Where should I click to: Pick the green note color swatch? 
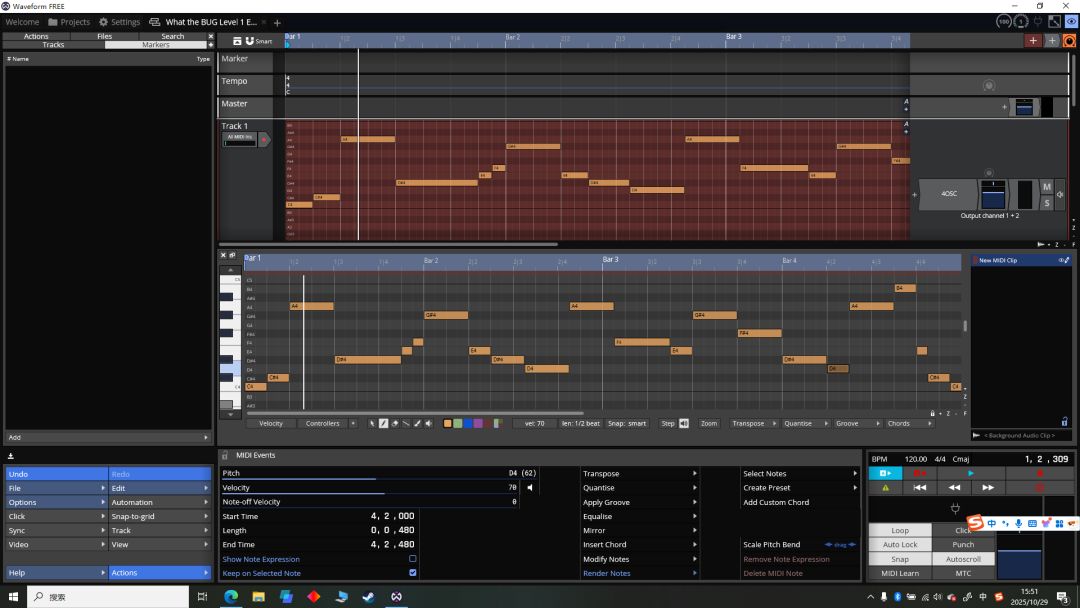click(457, 423)
